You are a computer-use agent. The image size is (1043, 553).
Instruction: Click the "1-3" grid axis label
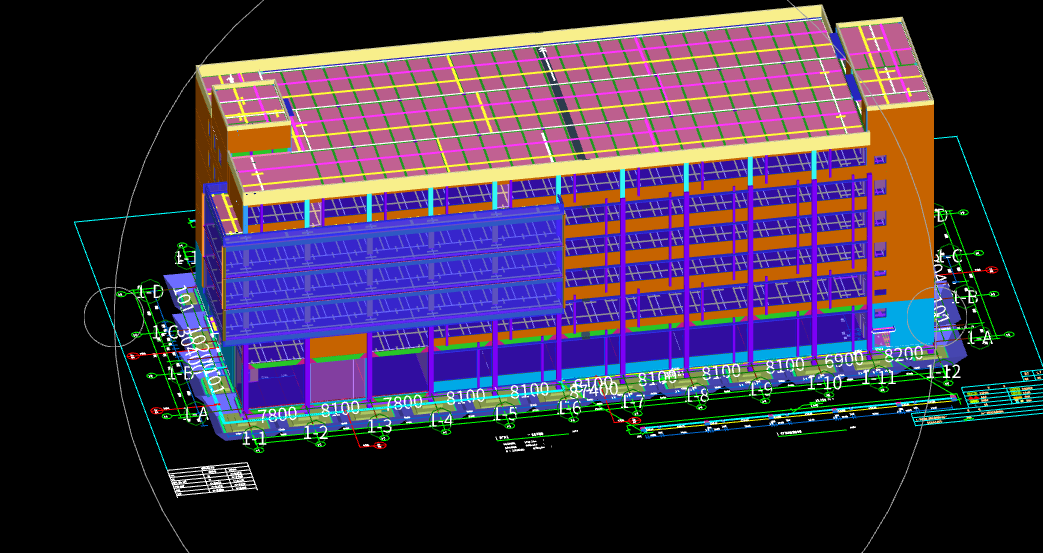tap(379, 427)
